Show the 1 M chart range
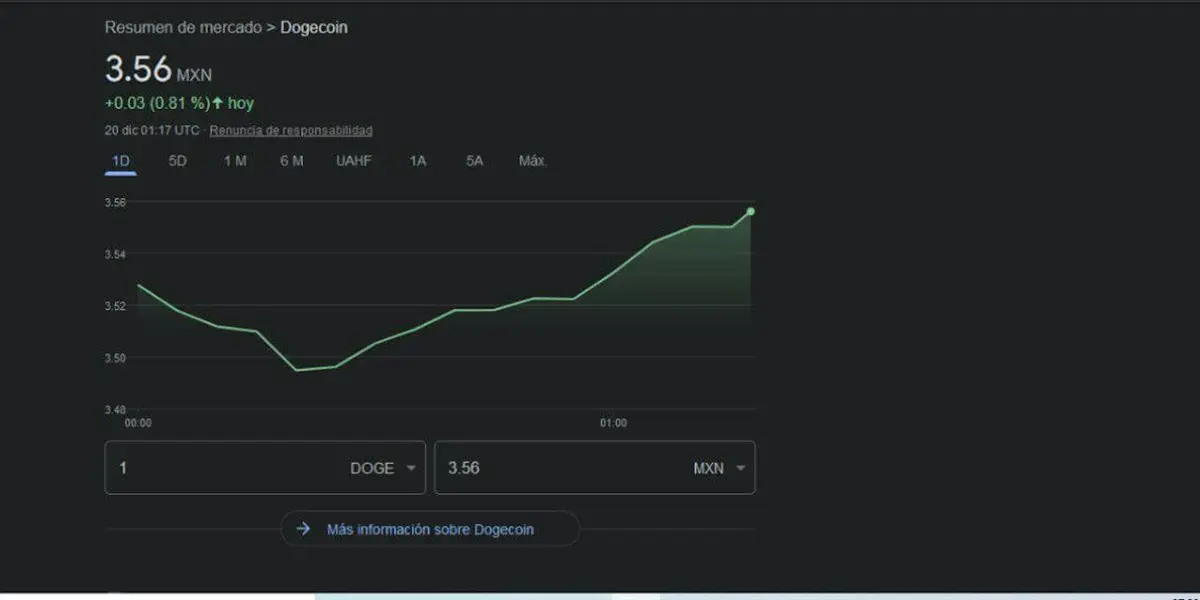The height and width of the screenshot is (600, 1200). click(235, 161)
